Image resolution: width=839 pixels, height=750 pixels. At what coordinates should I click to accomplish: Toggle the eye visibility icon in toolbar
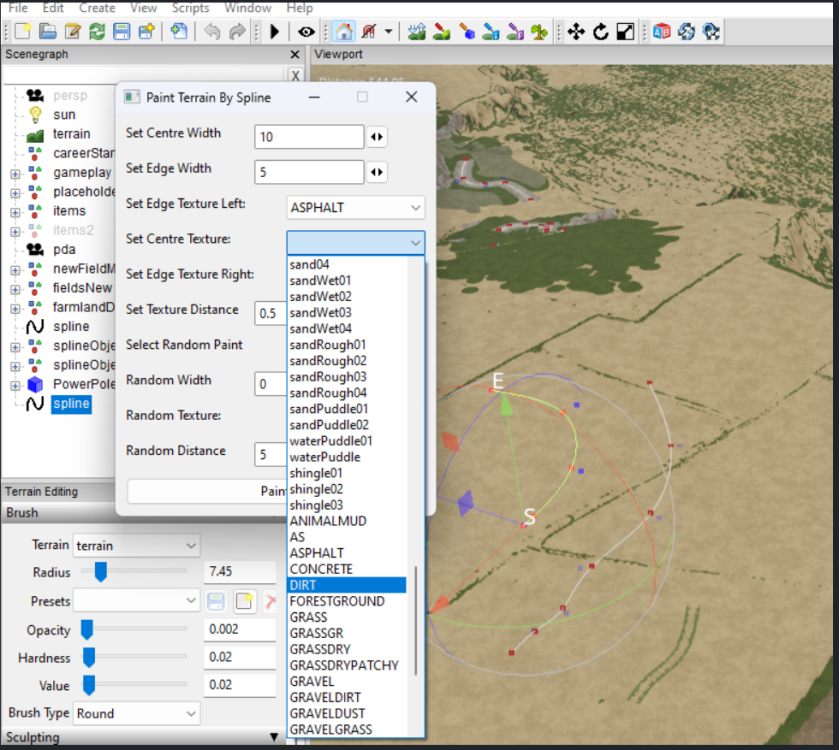tap(306, 32)
